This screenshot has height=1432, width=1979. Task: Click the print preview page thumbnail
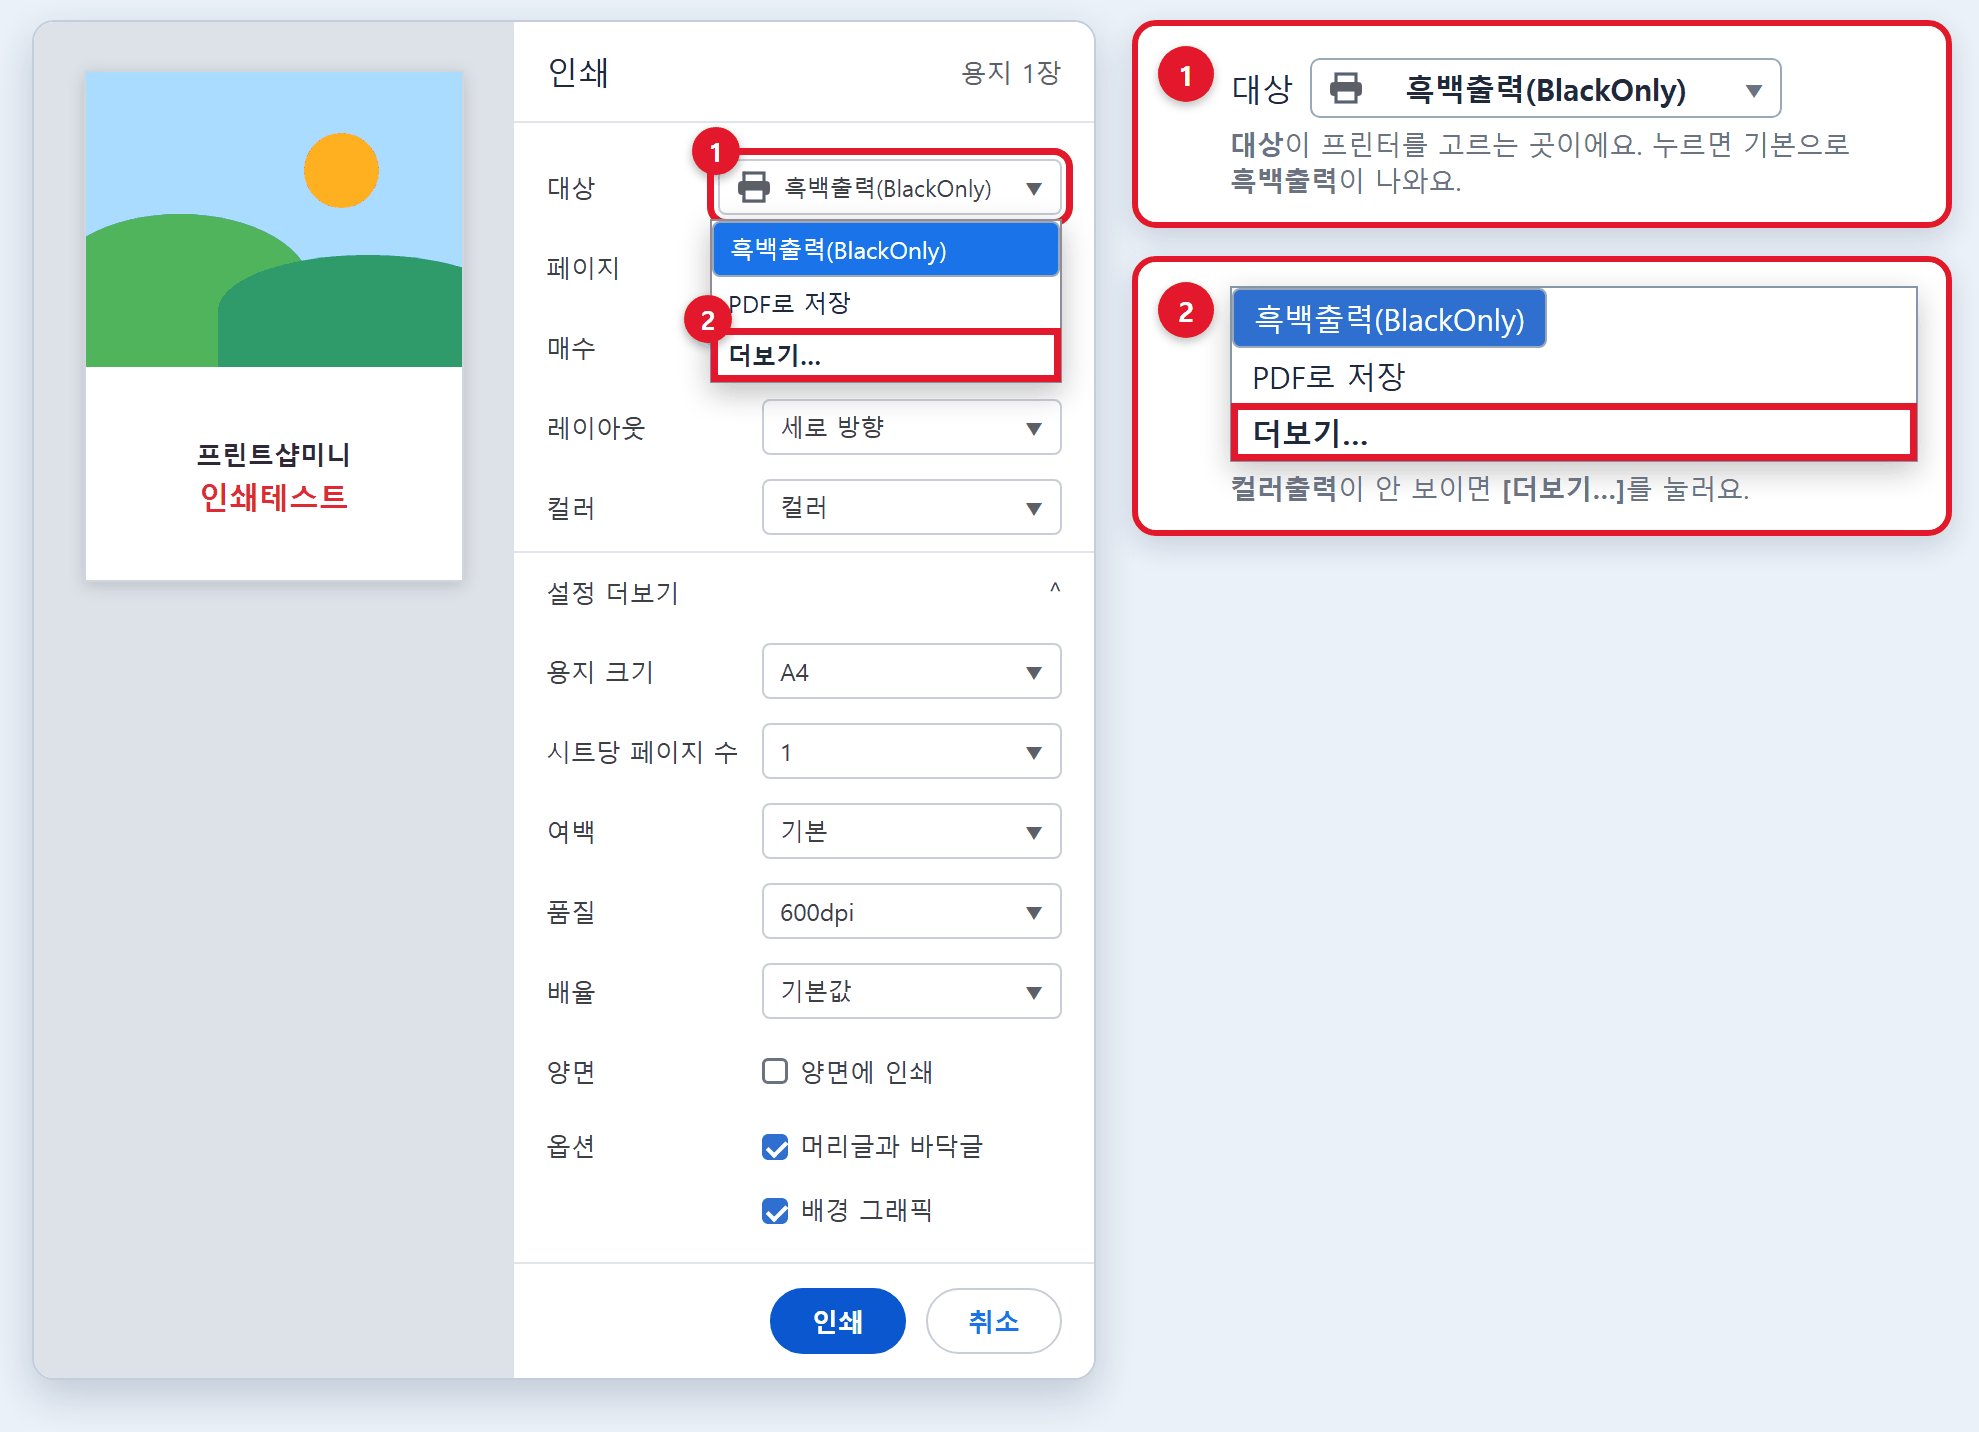274,326
